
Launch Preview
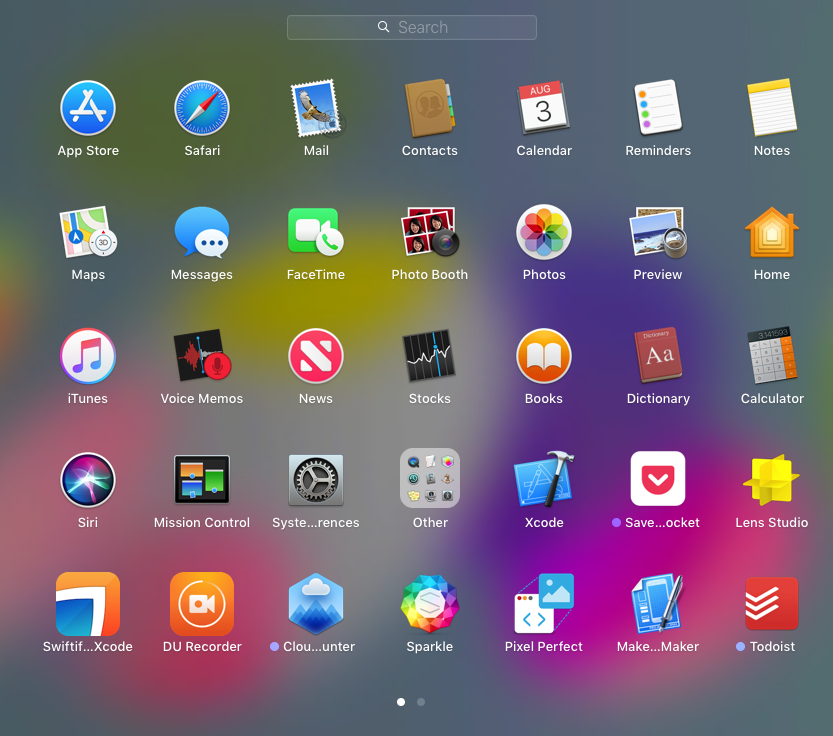click(x=658, y=232)
